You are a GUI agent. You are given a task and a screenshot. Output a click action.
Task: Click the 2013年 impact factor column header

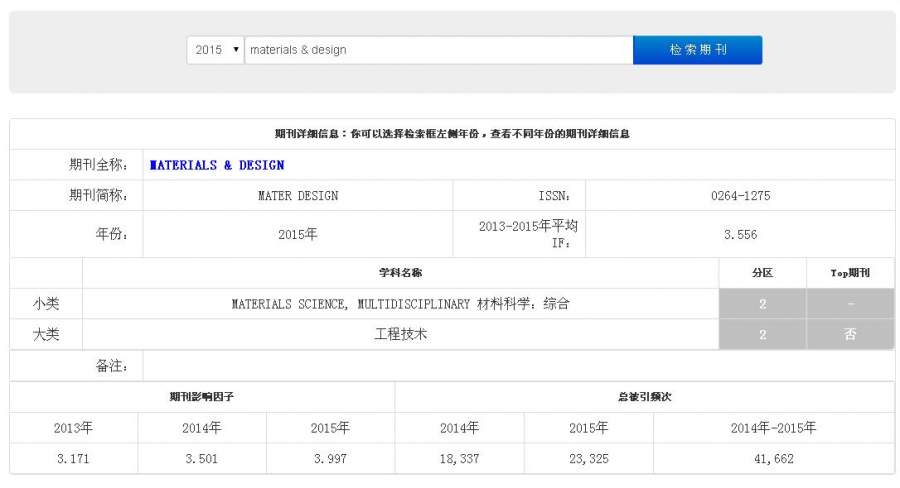73,428
